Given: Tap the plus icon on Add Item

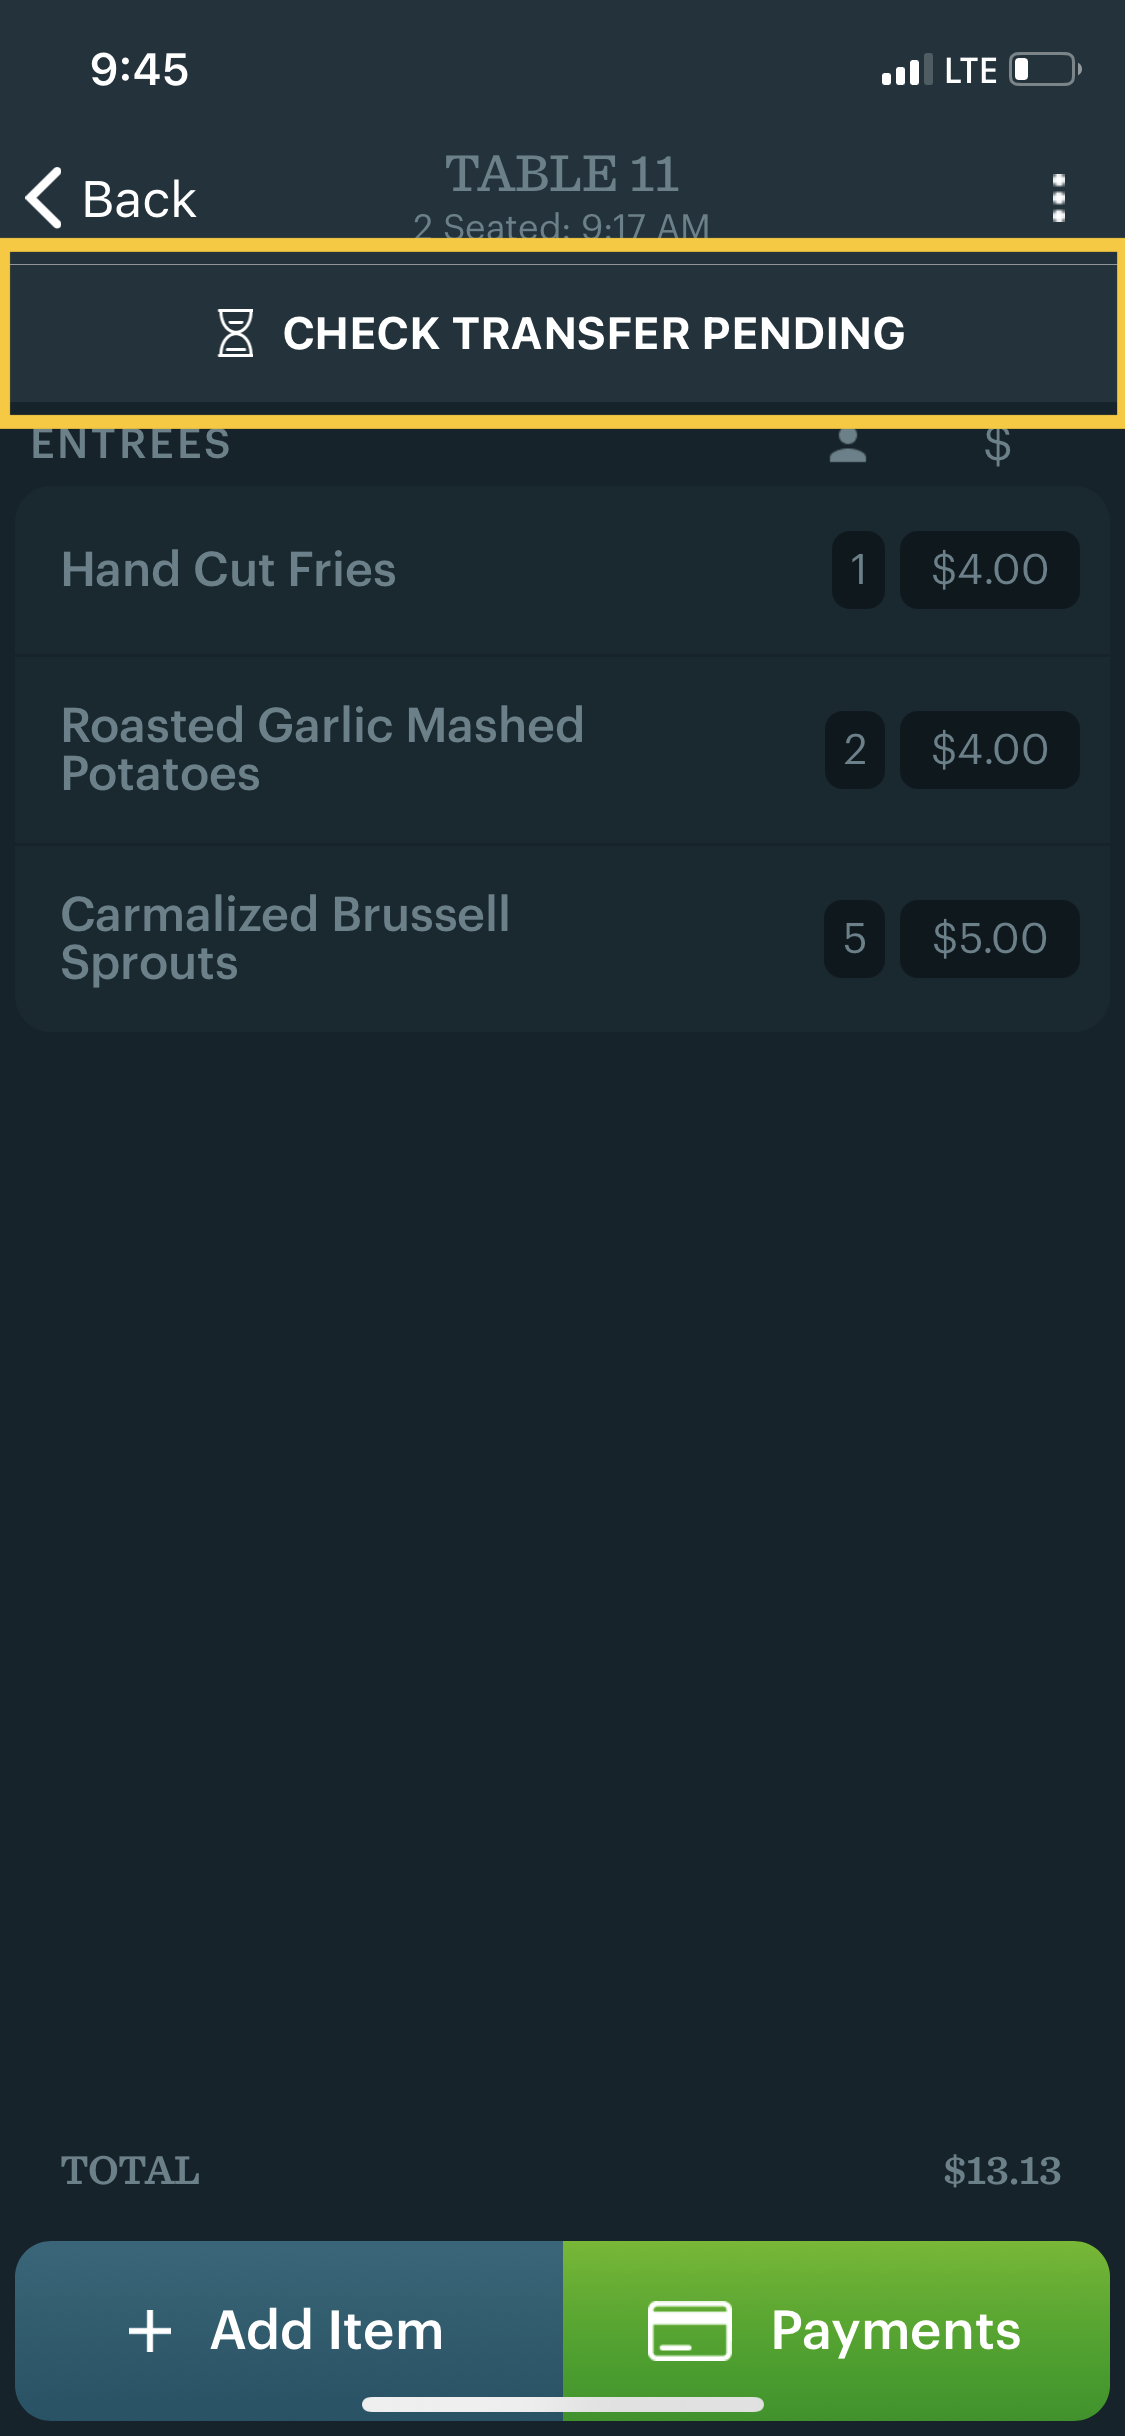Looking at the screenshot, I should click(x=150, y=2331).
